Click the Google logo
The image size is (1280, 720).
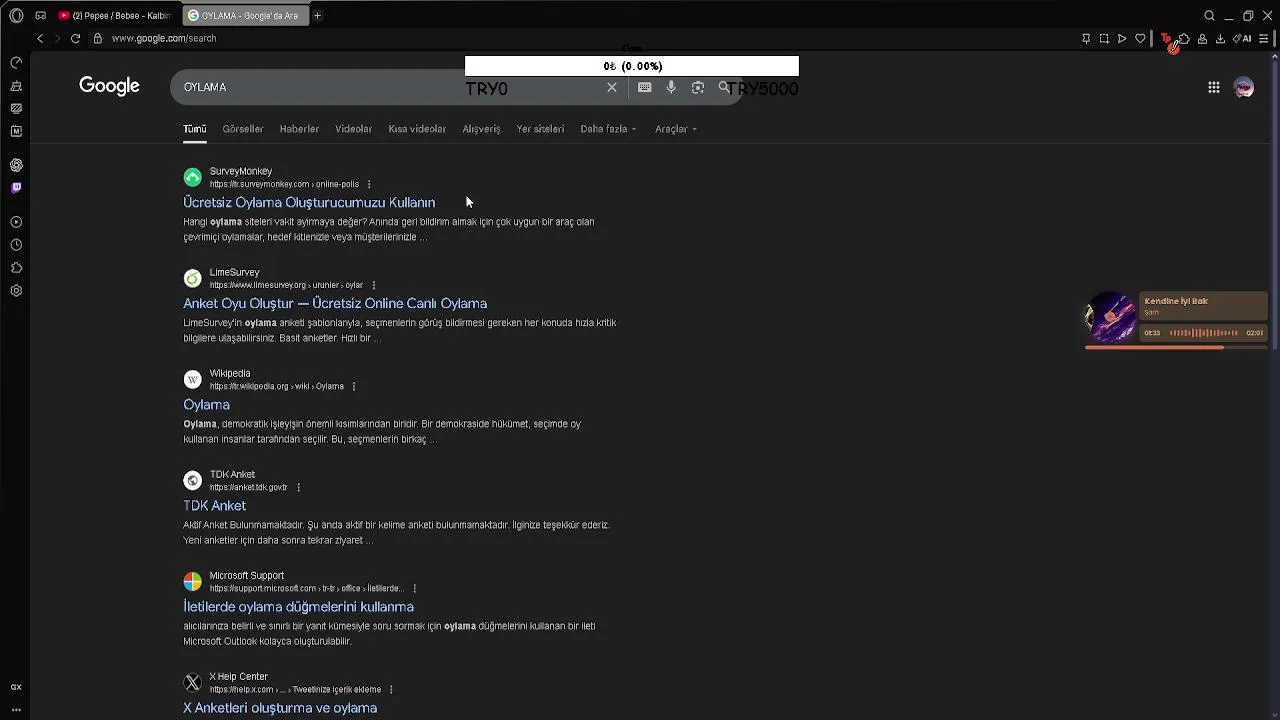coord(110,86)
